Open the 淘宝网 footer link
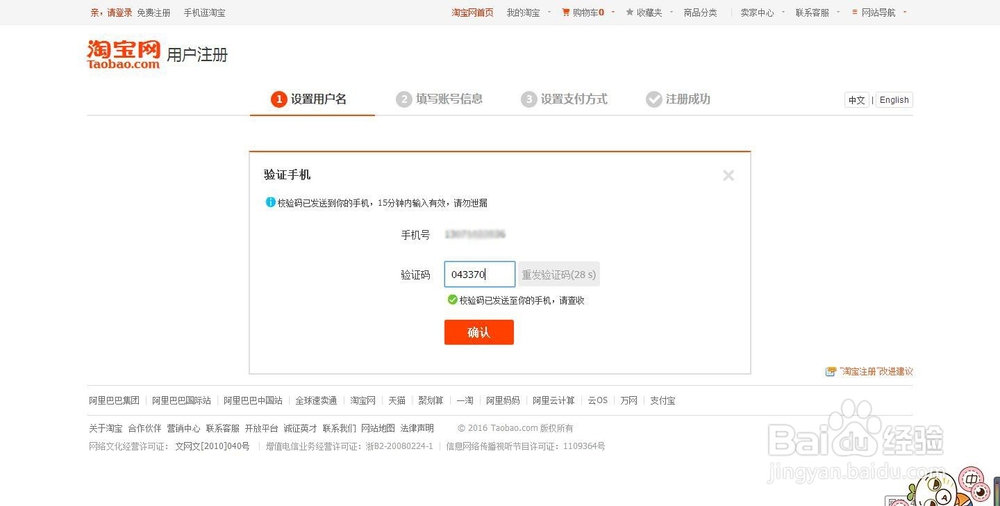 (363, 401)
